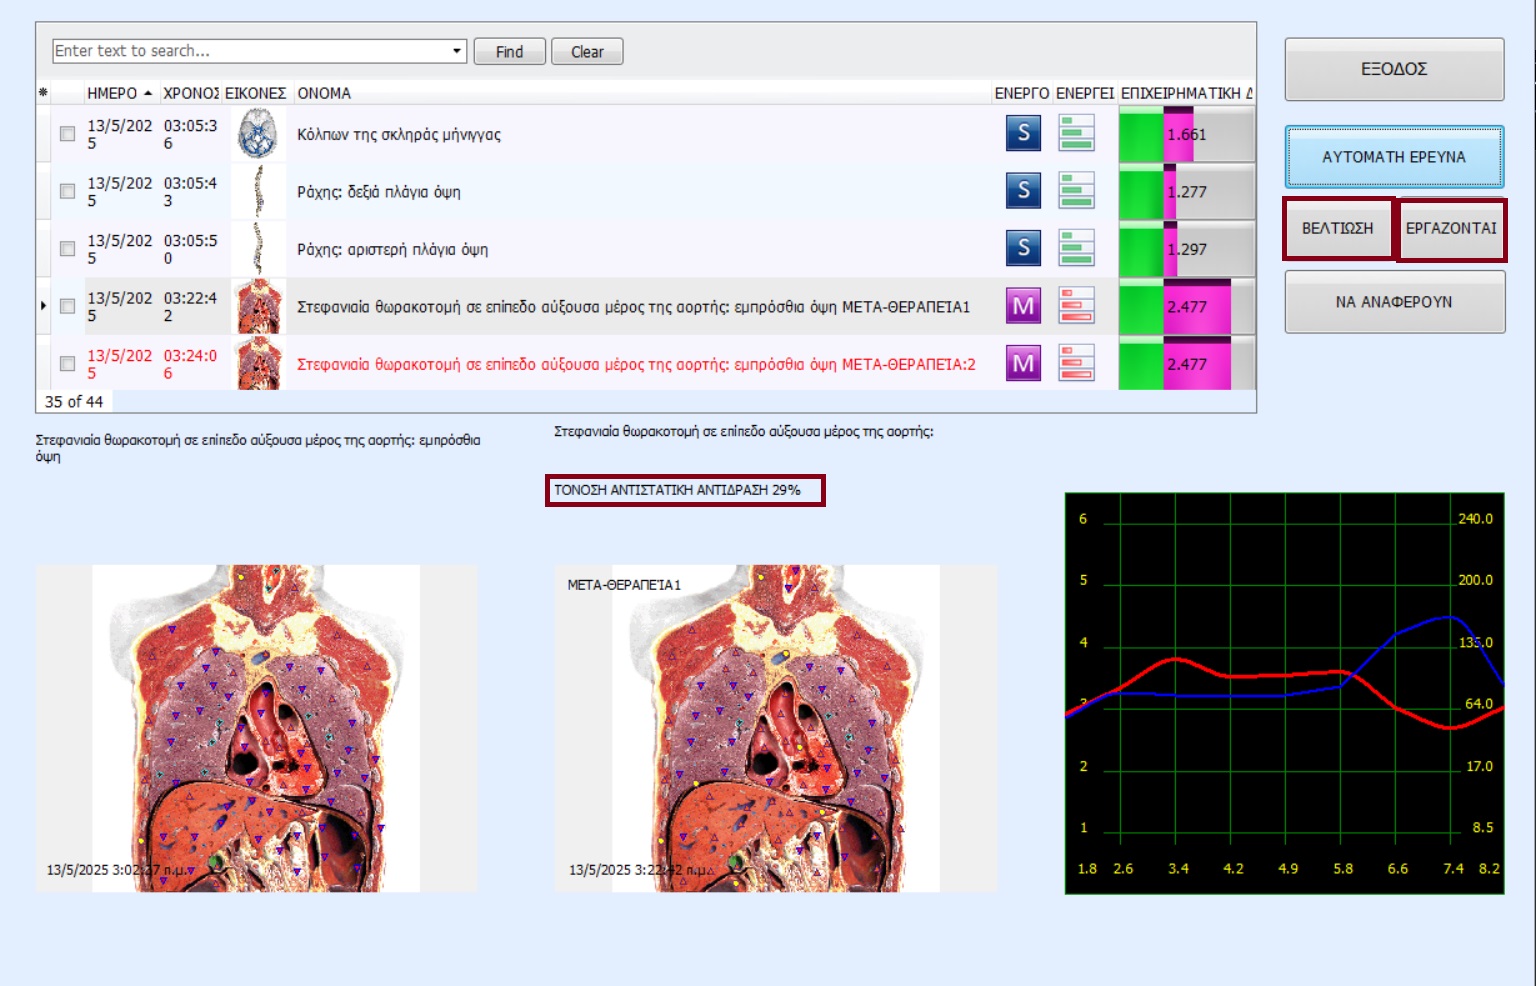
Task: Tick the checkbox in the ΜΕΤΑ-ΘΕΡΑΠΕΙΑ1 row
Action: pyautogui.click(x=67, y=306)
